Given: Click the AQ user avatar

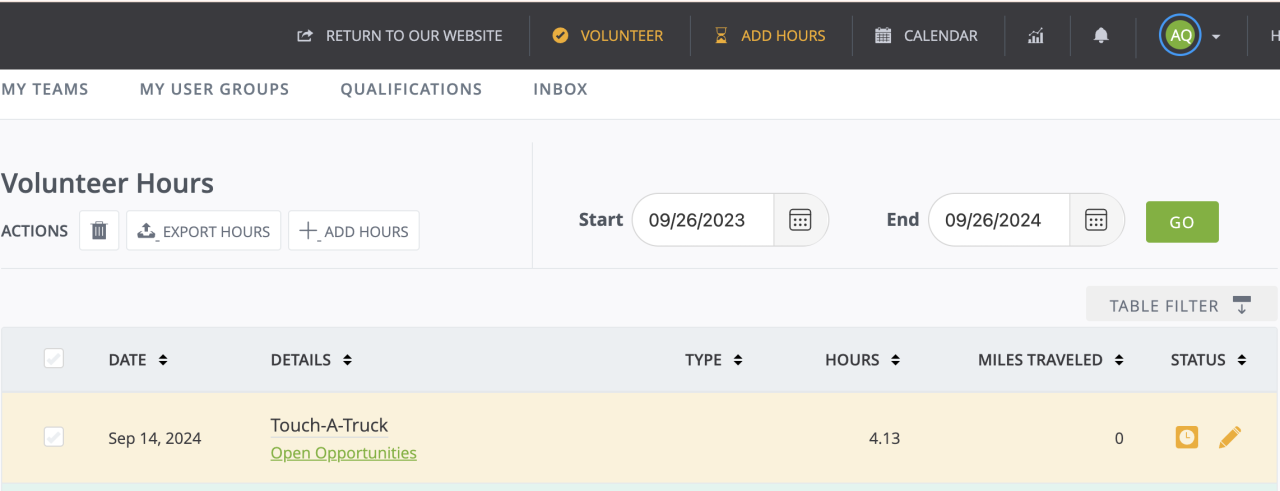Looking at the screenshot, I should 1180,36.
